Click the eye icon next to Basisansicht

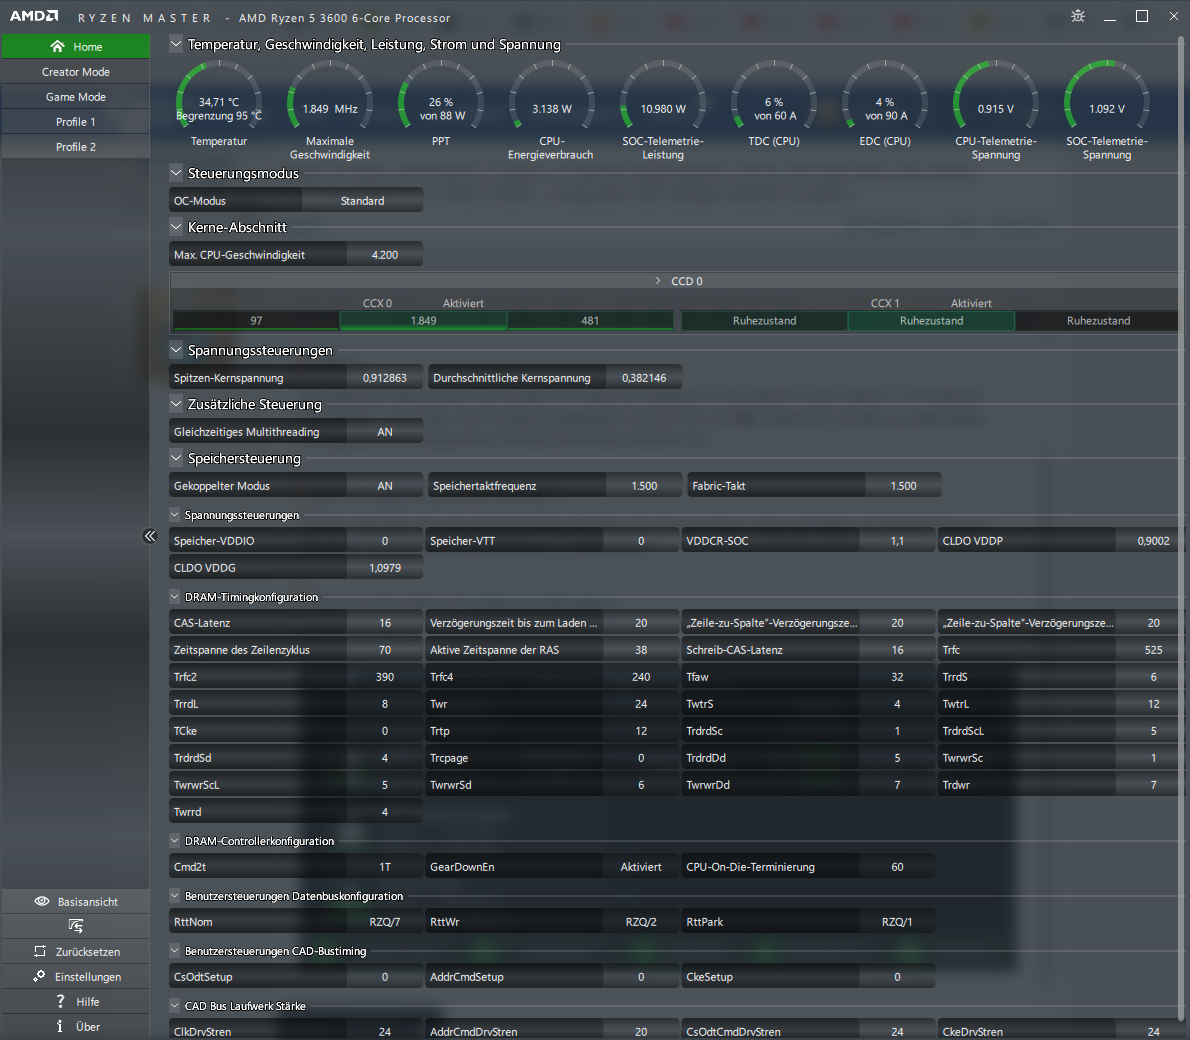tap(42, 901)
